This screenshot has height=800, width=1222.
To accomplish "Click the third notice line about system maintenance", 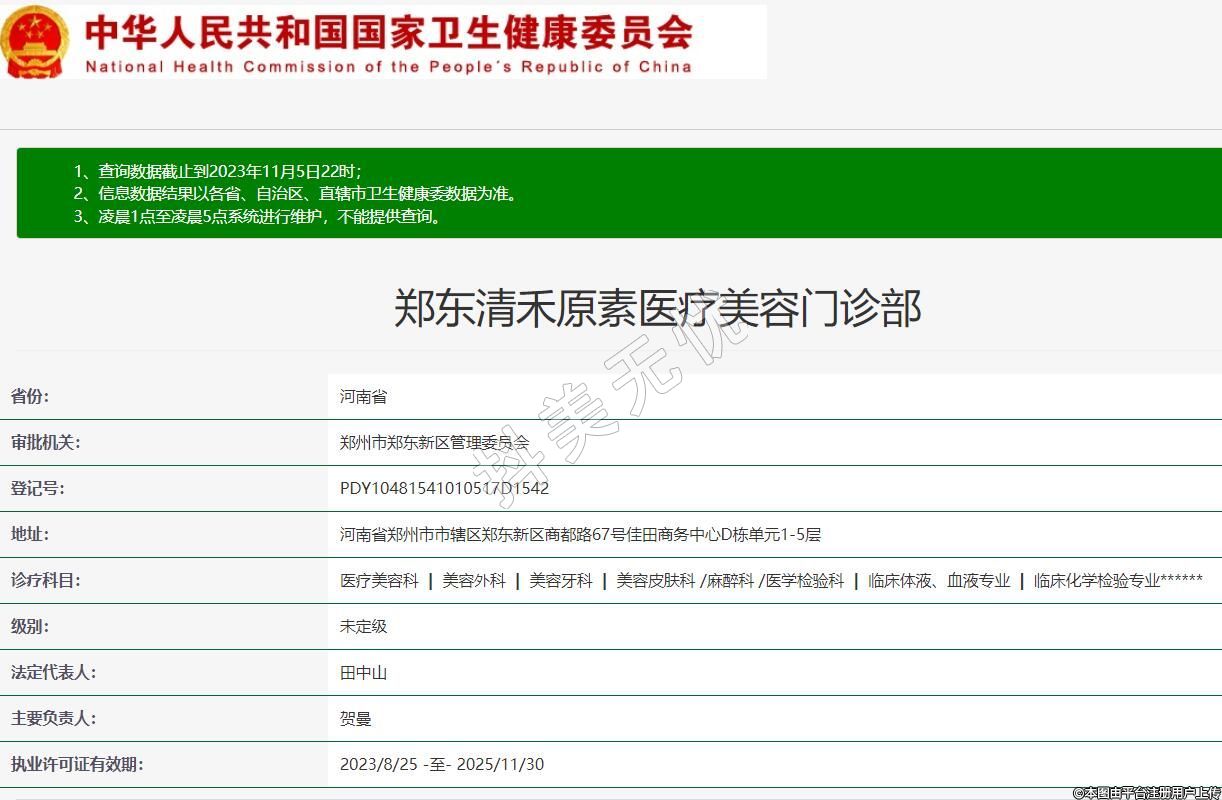I will [257, 216].
